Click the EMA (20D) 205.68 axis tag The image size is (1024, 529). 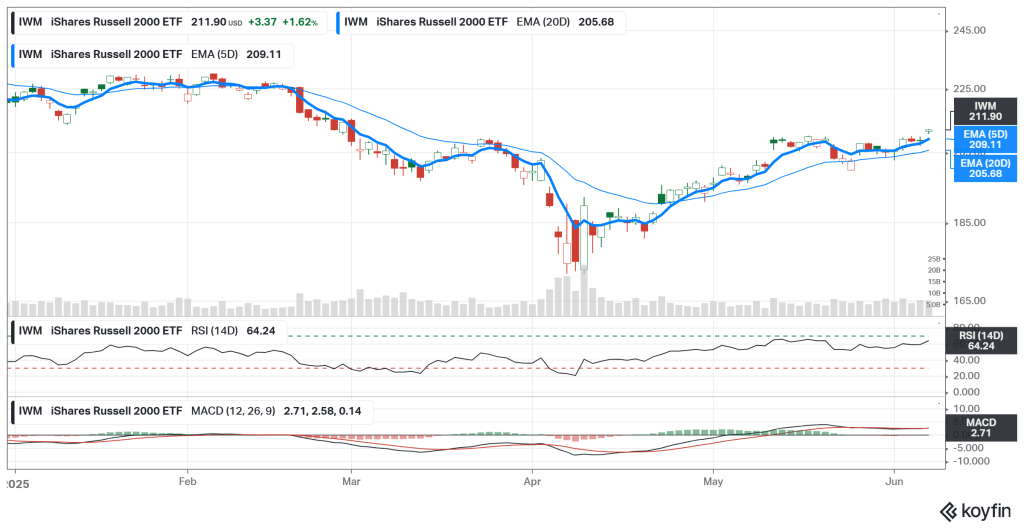(x=985, y=167)
